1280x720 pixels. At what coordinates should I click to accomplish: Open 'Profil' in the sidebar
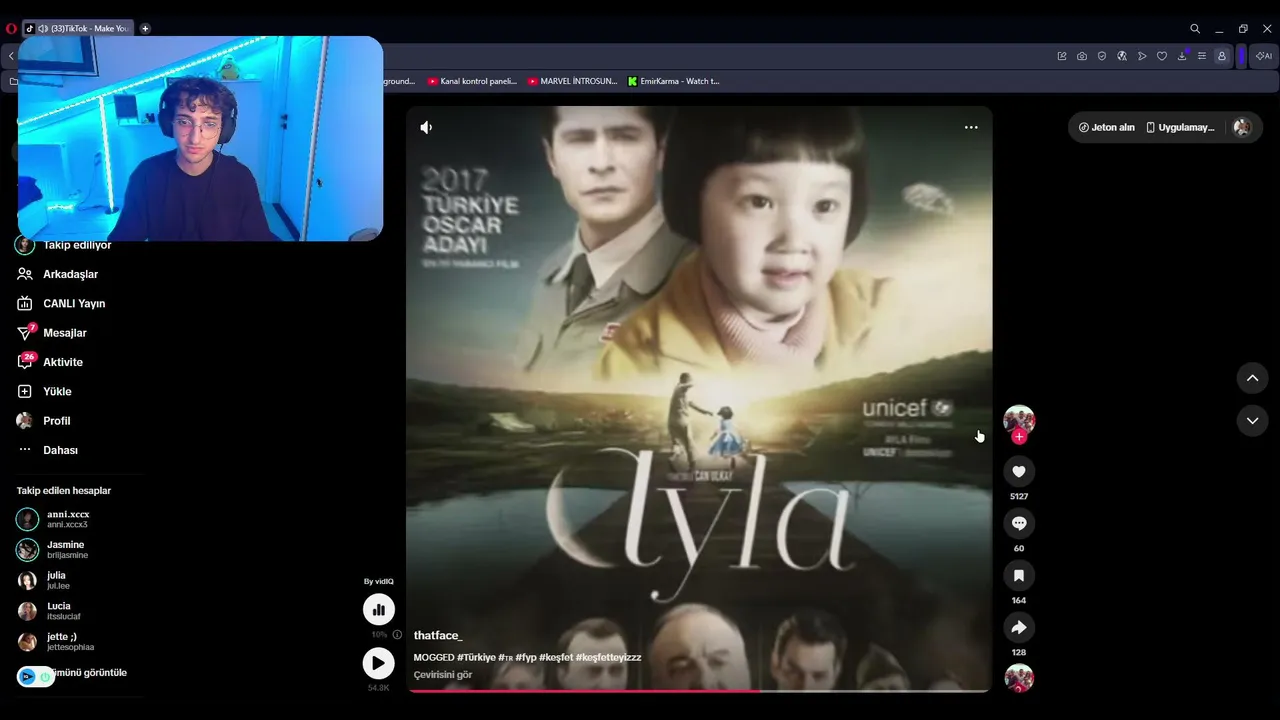44,421
